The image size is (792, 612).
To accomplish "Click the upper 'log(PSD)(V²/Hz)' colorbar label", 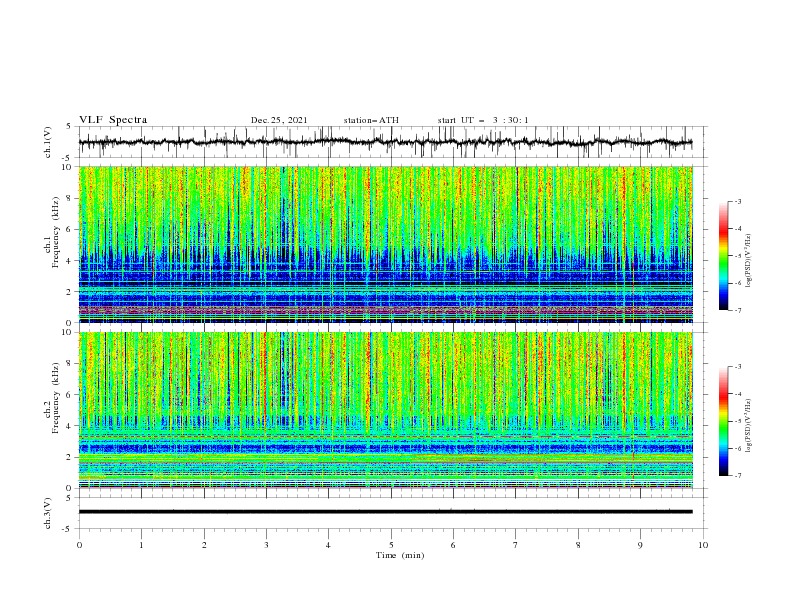I will coord(748,261).
